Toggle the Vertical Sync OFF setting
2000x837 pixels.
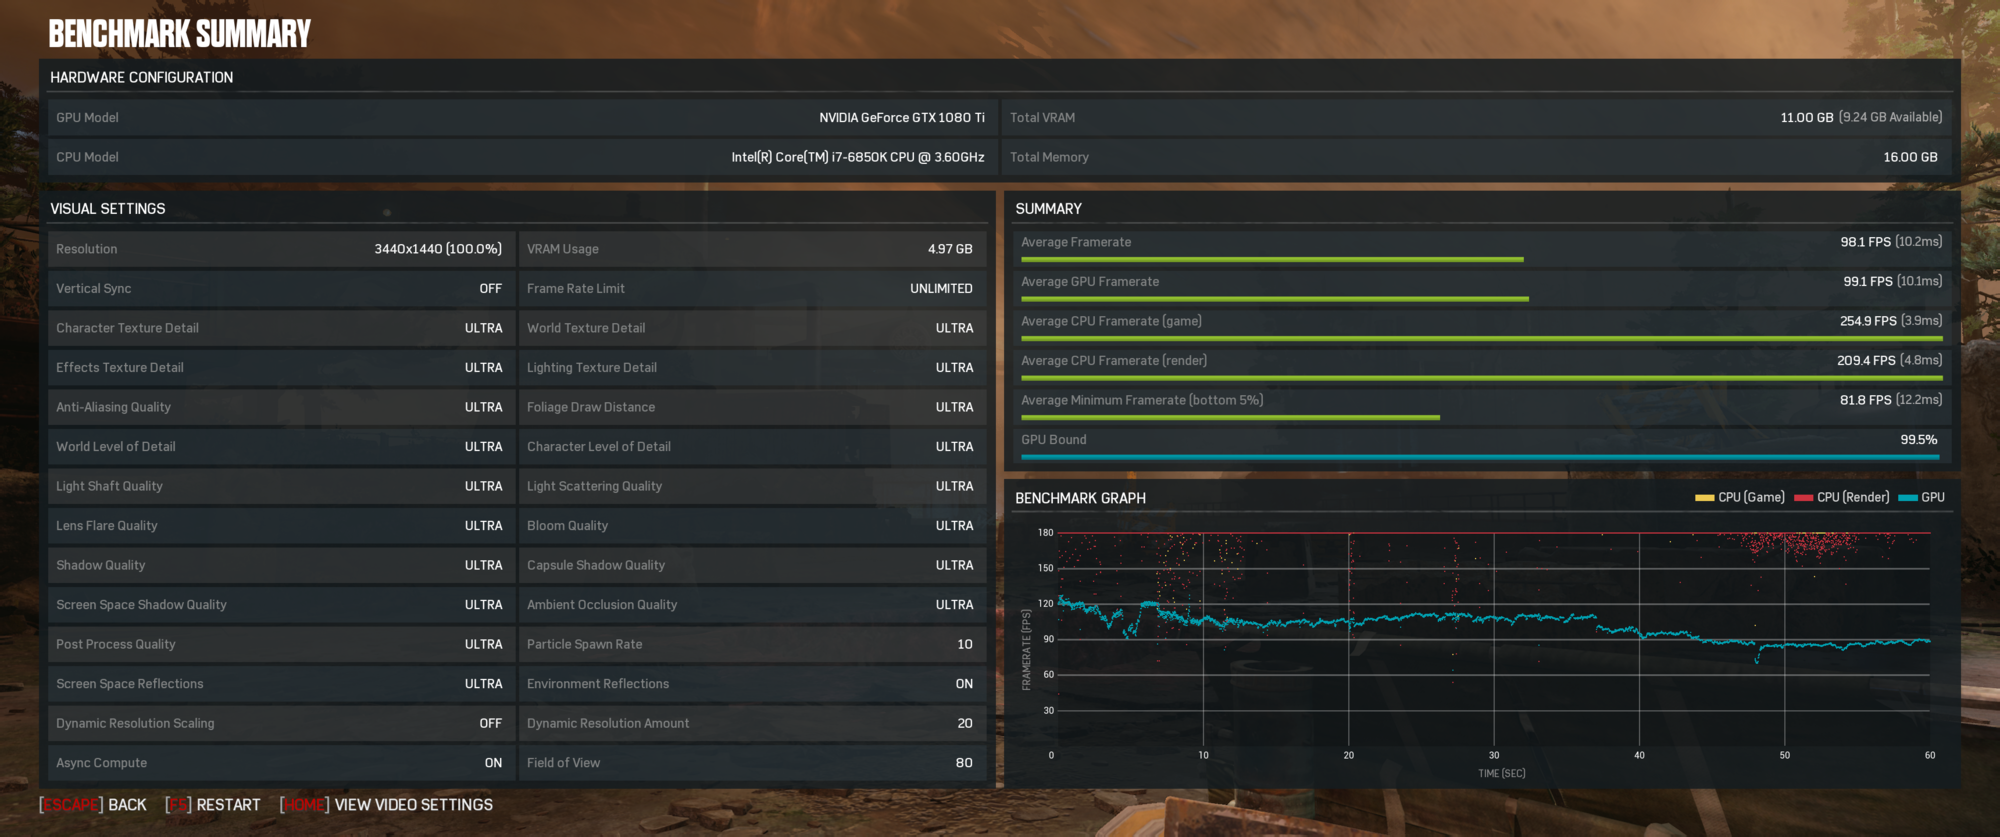[x=490, y=289]
